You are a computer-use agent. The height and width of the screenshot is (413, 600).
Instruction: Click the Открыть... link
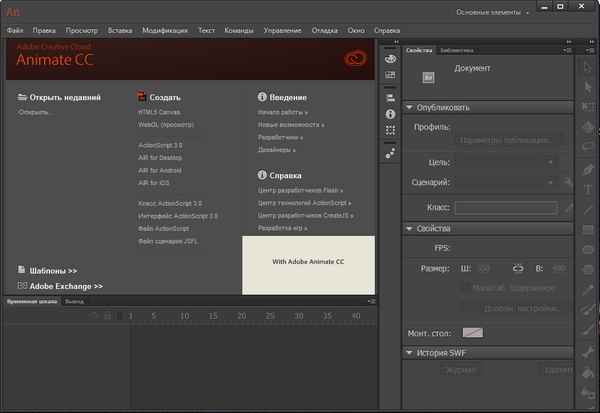(36, 112)
